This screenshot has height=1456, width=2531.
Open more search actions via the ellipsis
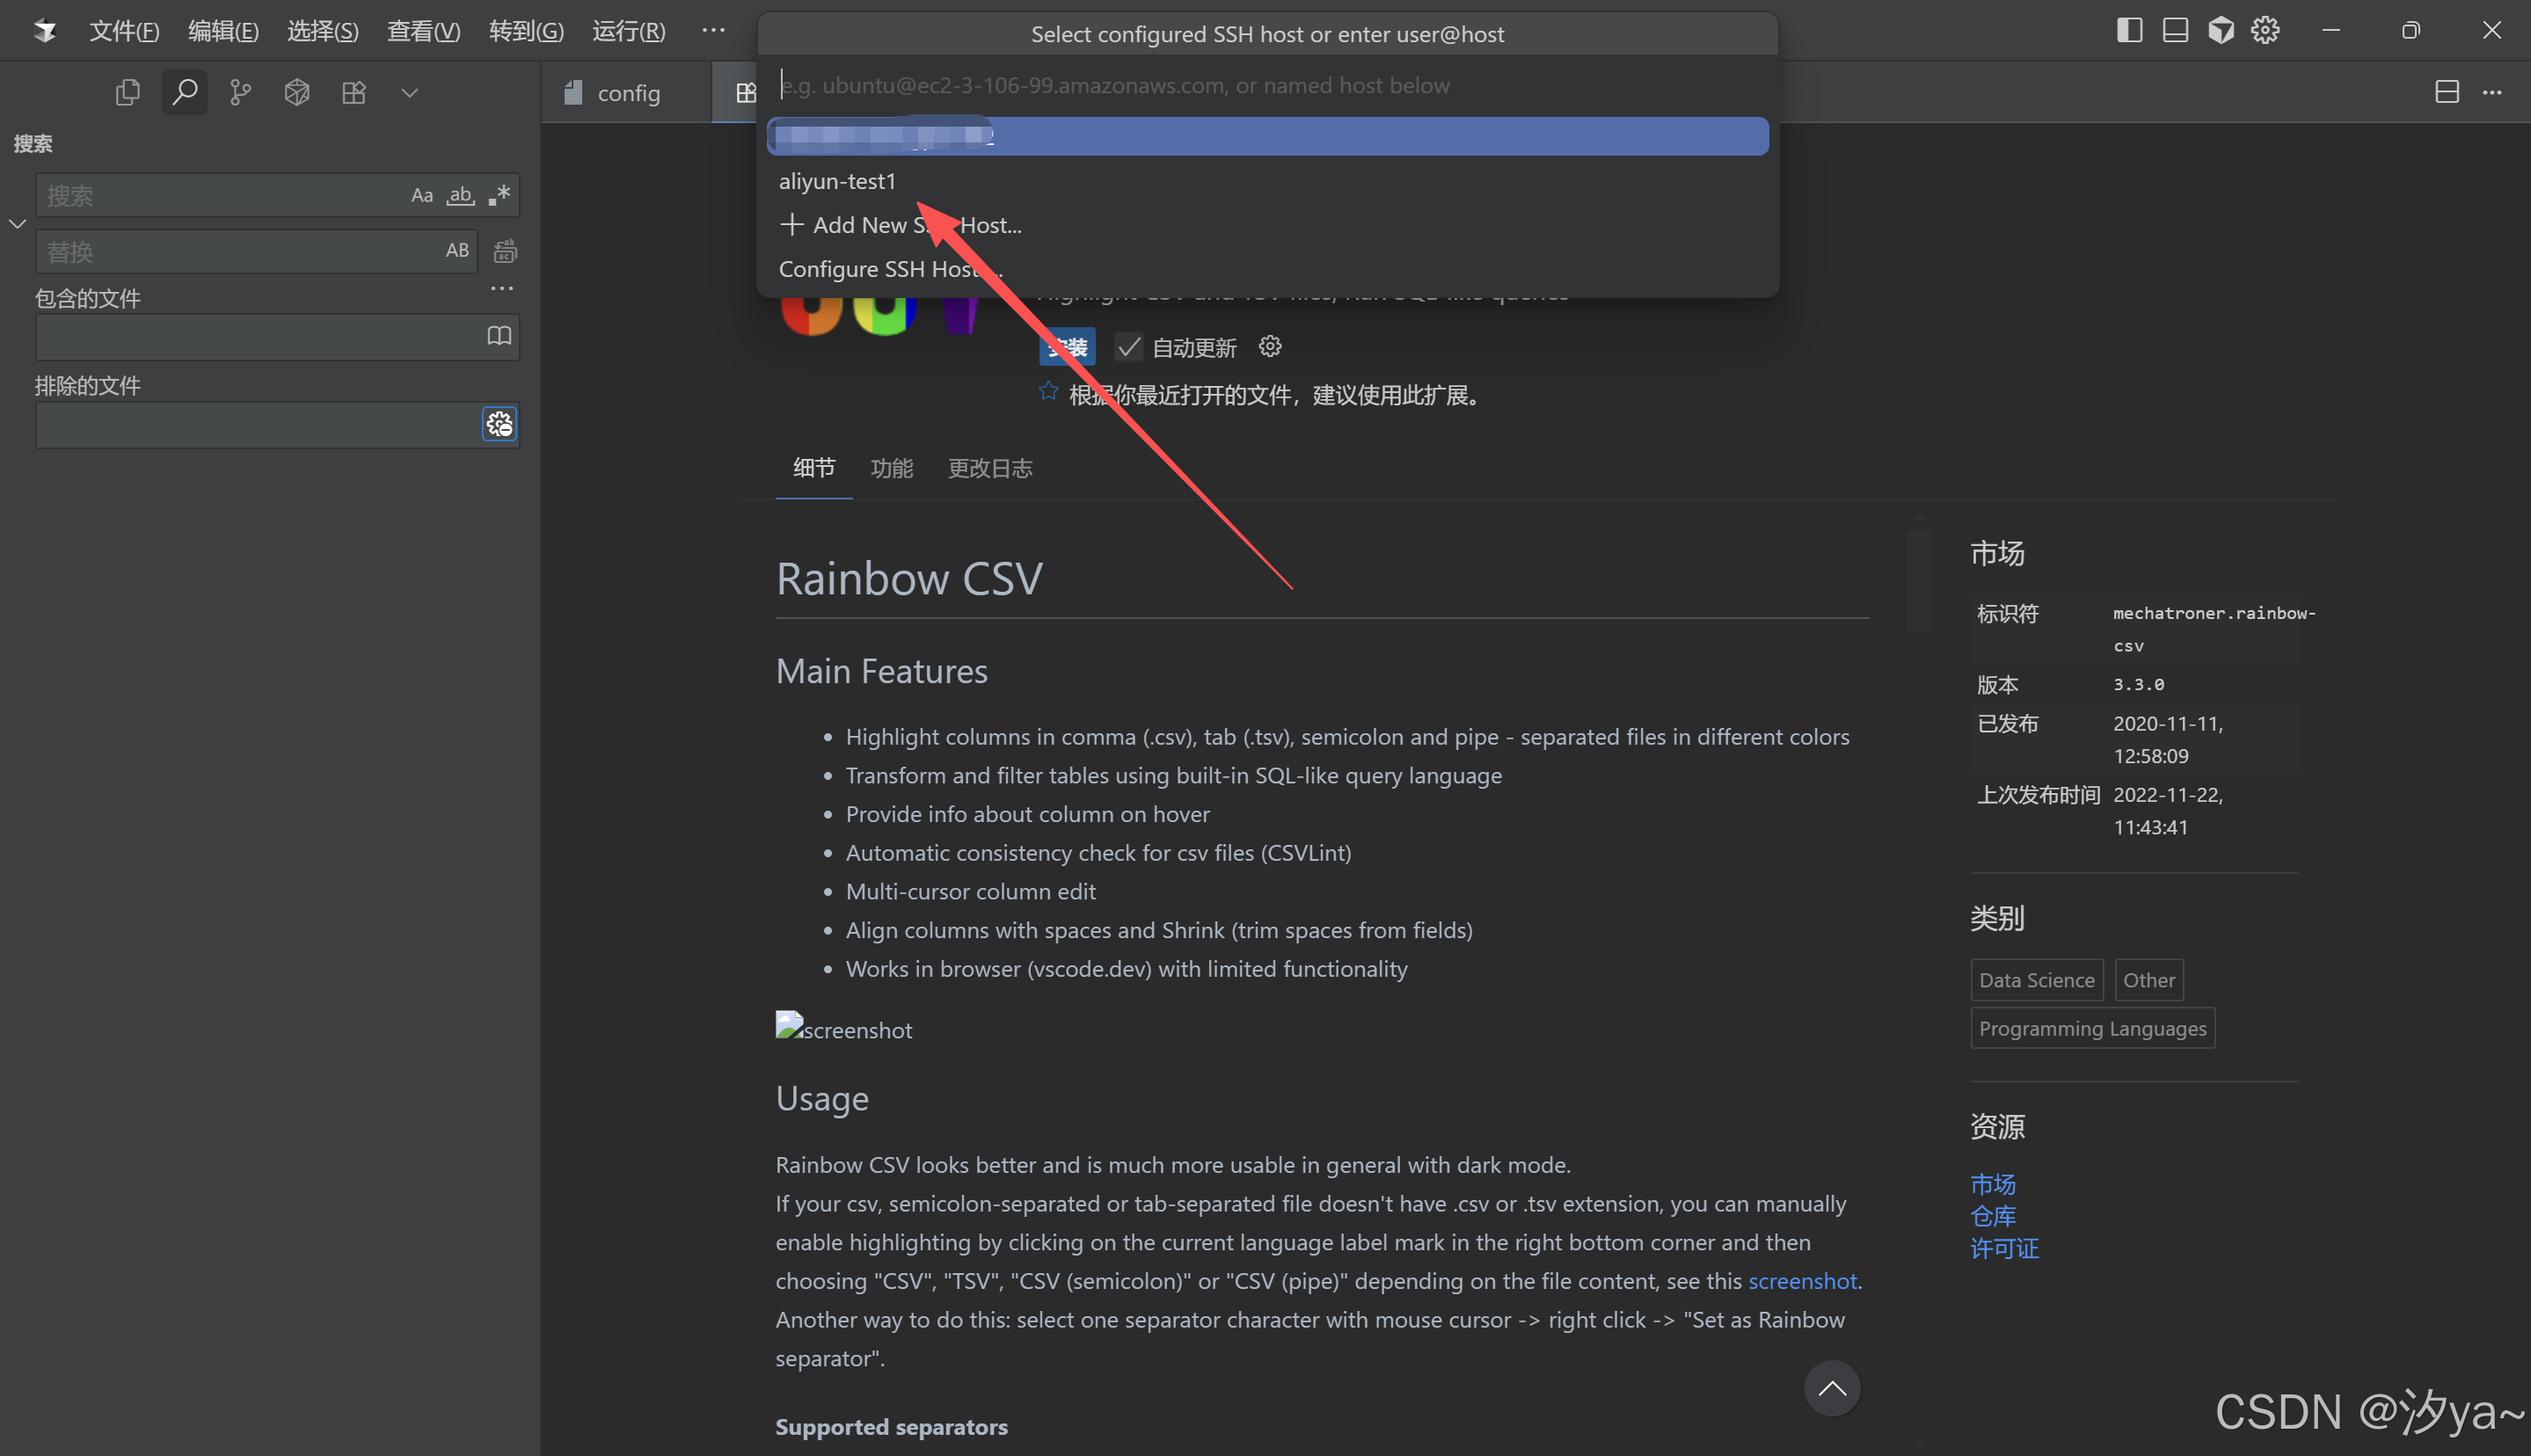(501, 288)
